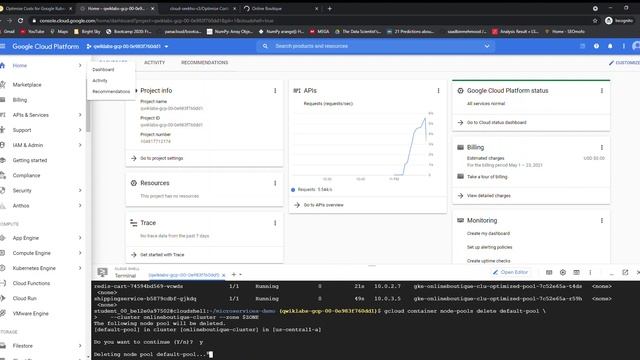
Task: Expand the Anthos submenu chevron
Action: (80, 205)
